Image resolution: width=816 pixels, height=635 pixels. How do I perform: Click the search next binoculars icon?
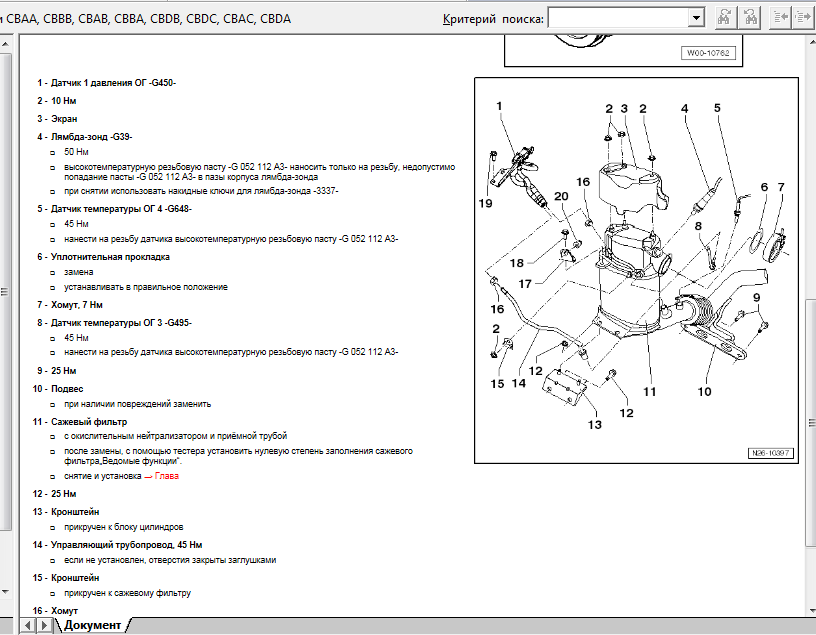click(x=725, y=18)
